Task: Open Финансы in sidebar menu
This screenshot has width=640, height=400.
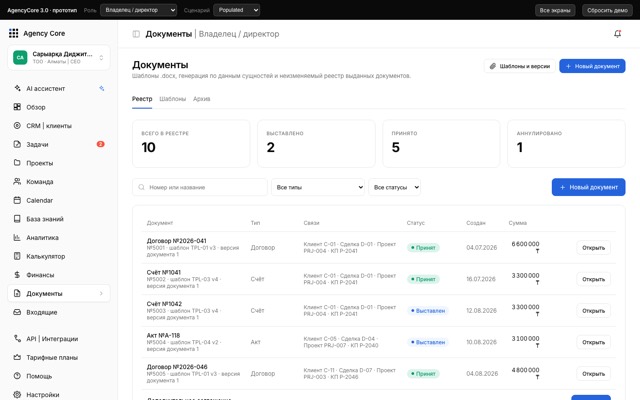Action: tap(59, 275)
